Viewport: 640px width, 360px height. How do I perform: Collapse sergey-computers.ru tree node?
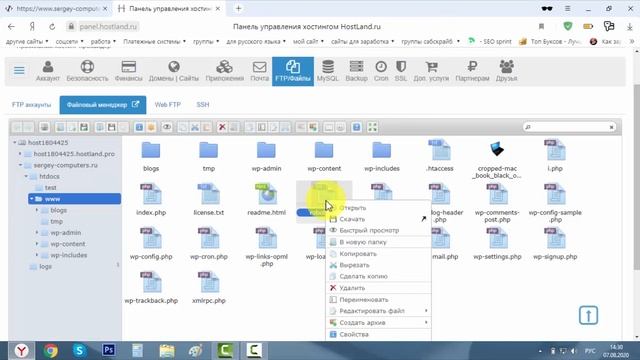pyautogui.click(x=20, y=165)
